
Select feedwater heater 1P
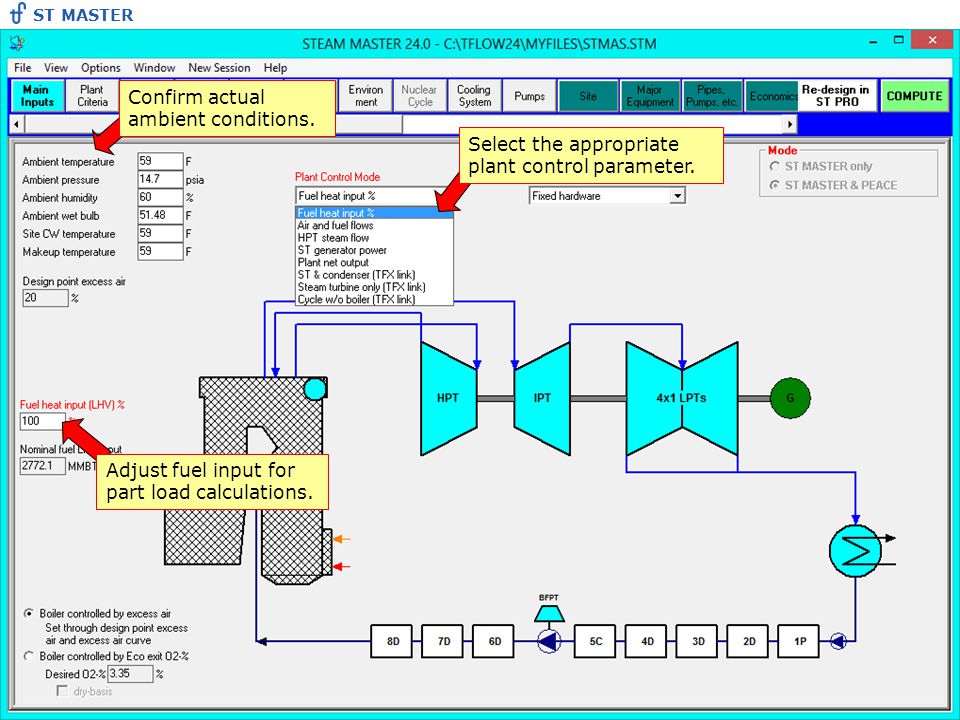(799, 642)
